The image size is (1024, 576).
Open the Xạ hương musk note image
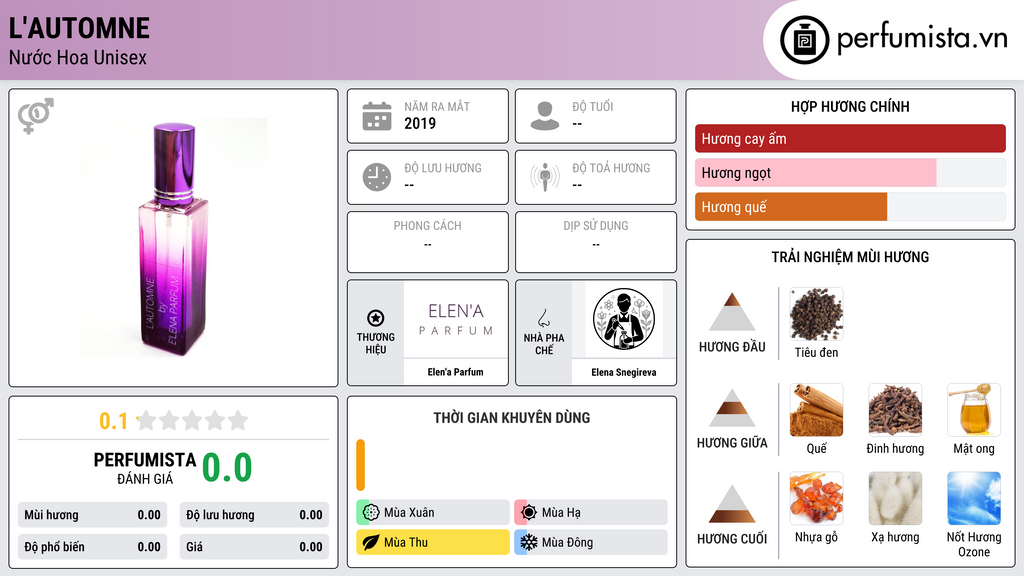pyautogui.click(x=895, y=499)
